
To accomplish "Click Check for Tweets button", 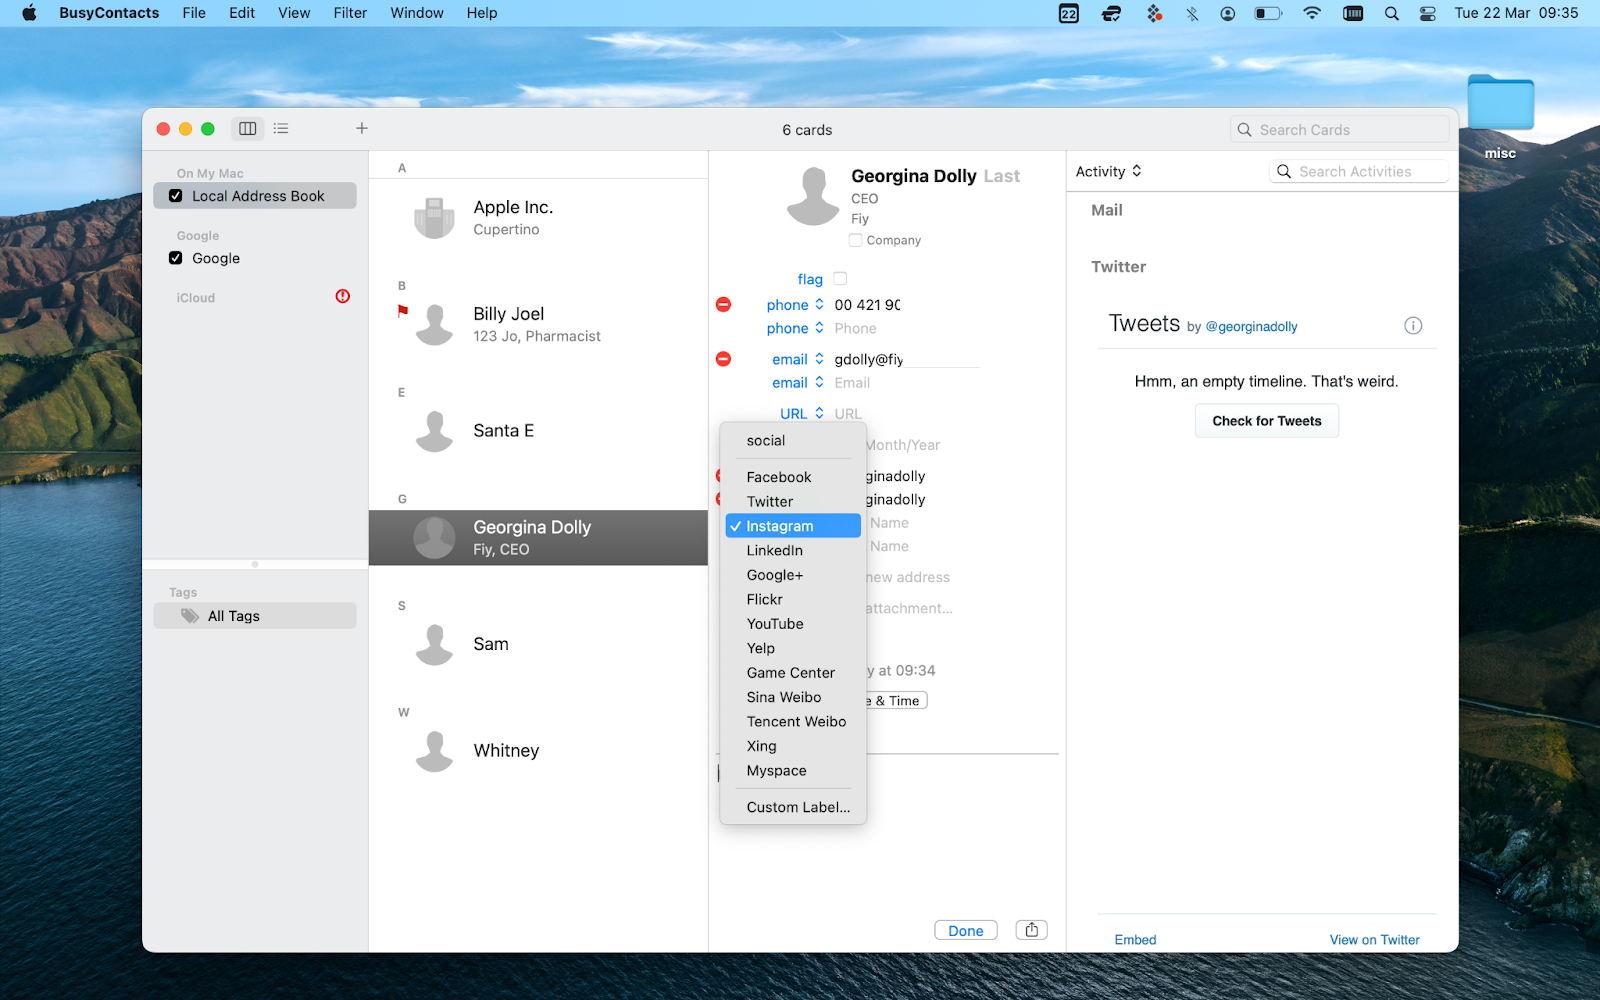I will [x=1266, y=421].
